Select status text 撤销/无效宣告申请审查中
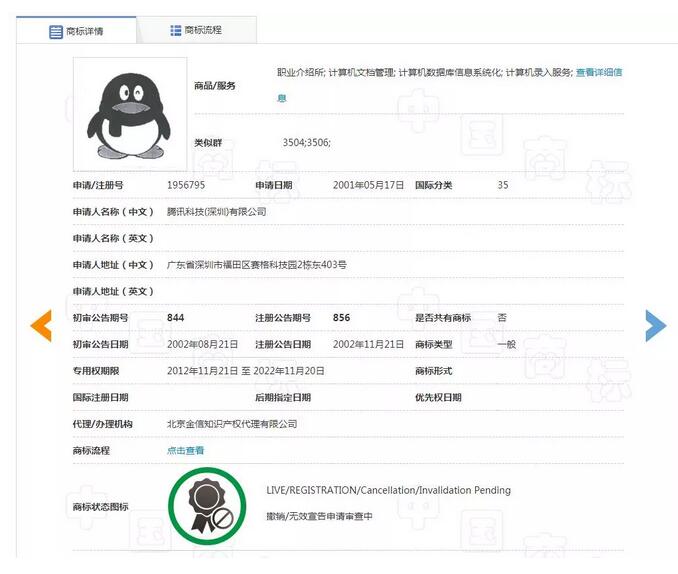The image size is (678, 574). tap(319, 516)
